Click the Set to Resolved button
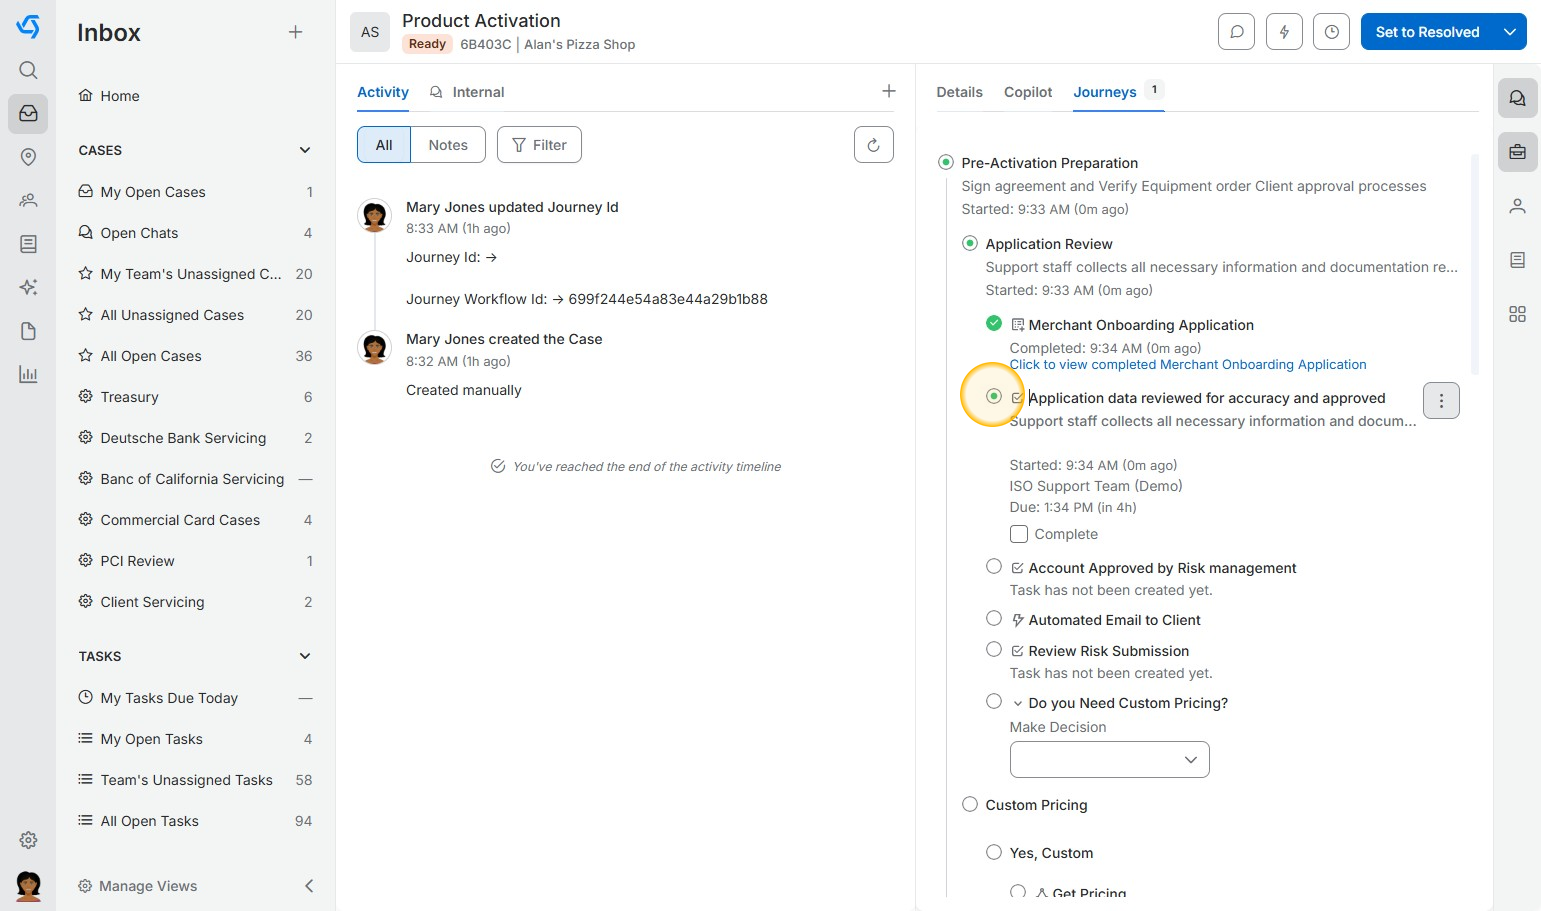The width and height of the screenshot is (1541, 911). pyautogui.click(x=1426, y=32)
